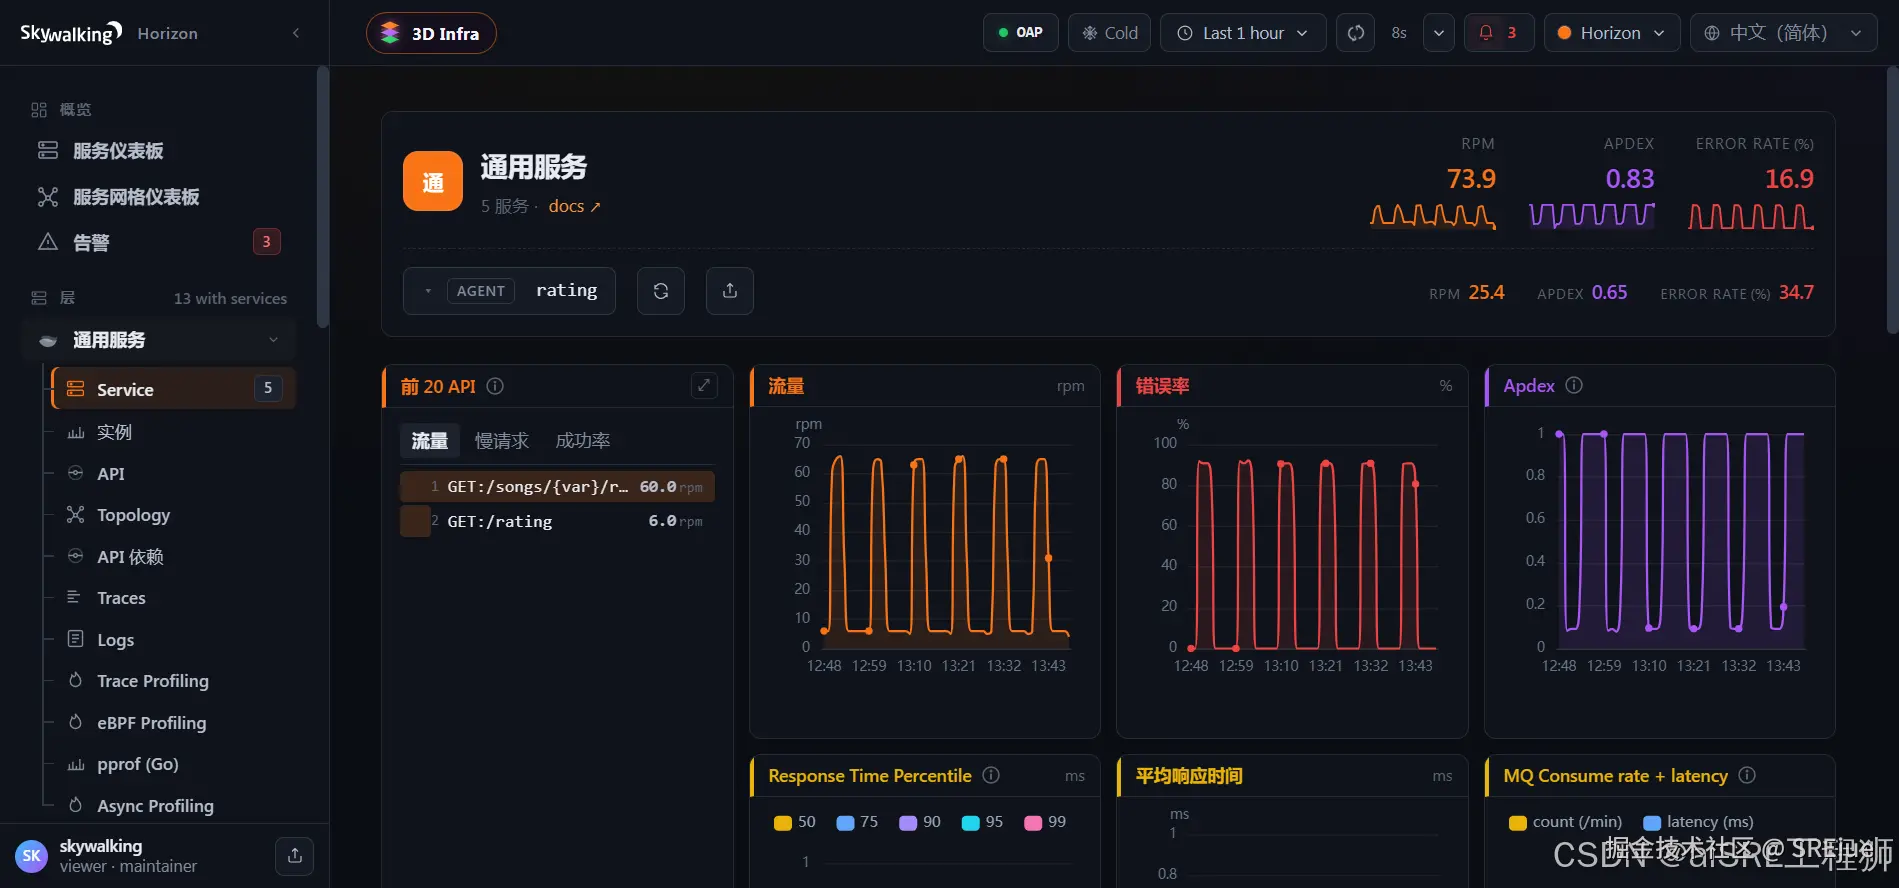Click the RPM 73.9 sparkline
The height and width of the screenshot is (888, 1899).
tap(1433, 216)
